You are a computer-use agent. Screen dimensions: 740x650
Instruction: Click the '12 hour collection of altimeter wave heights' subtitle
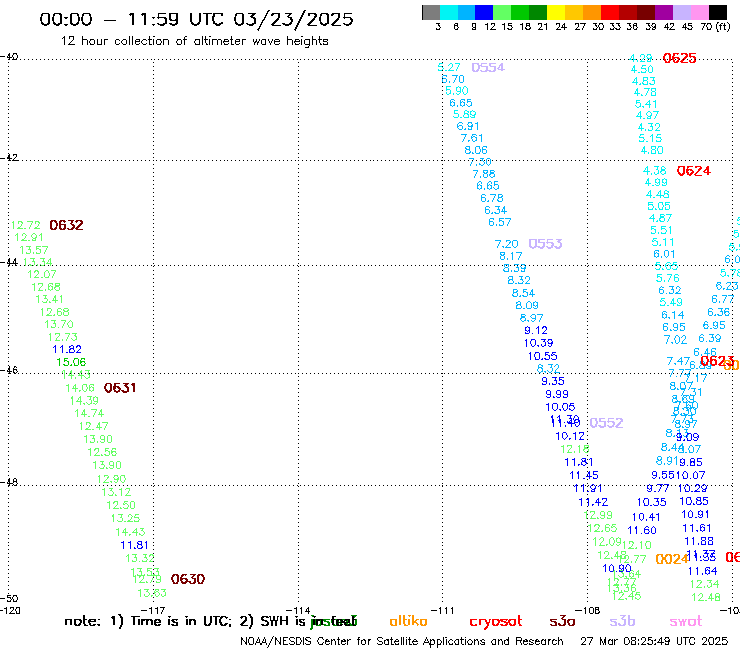(x=194, y=42)
